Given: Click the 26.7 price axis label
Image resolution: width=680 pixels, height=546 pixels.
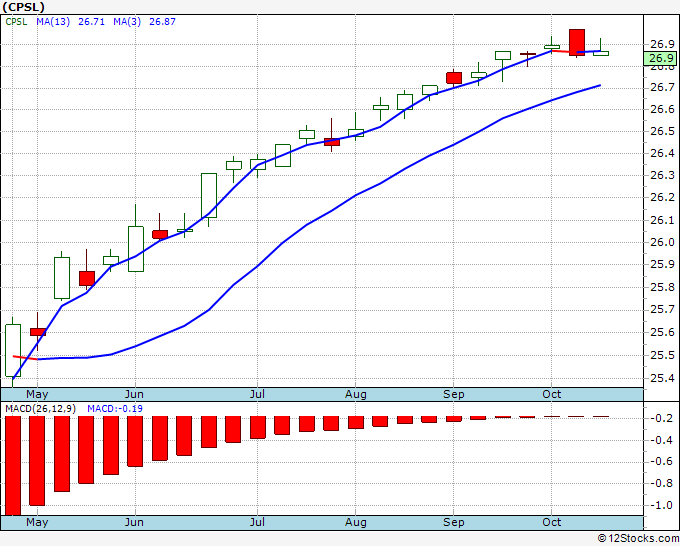Looking at the screenshot, I should (662, 88).
